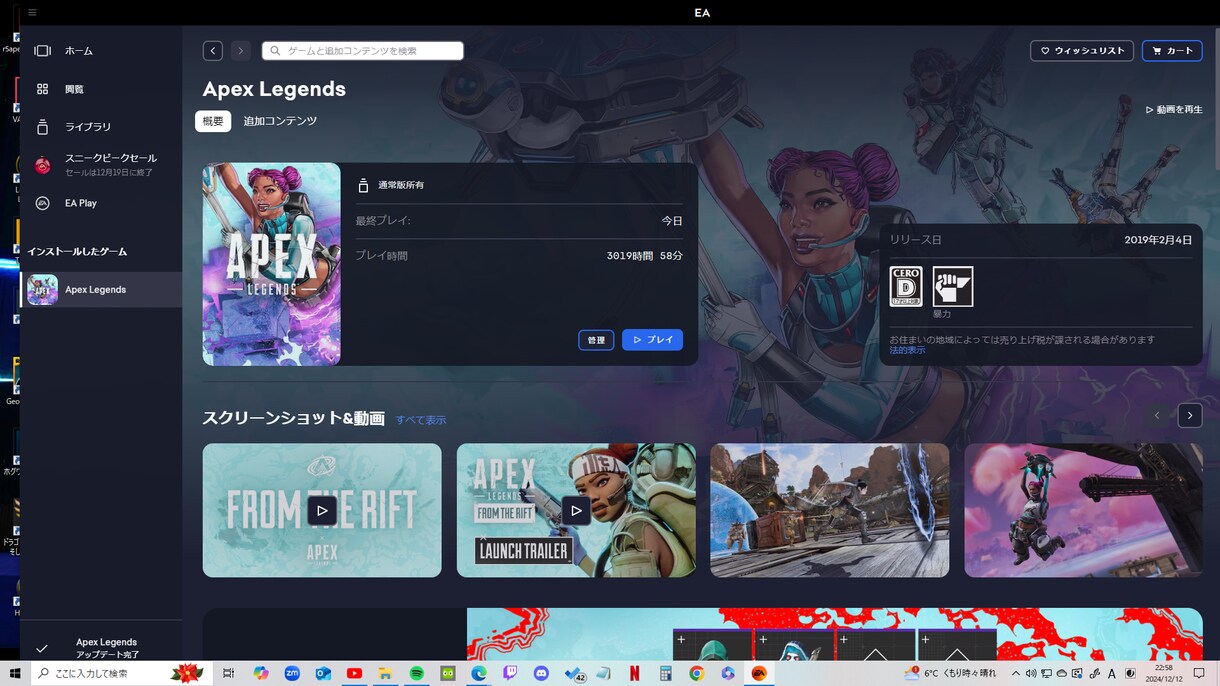Screen dimensions: 1220x686
Task: Click the 管理 manage button
Action: [x=596, y=340]
